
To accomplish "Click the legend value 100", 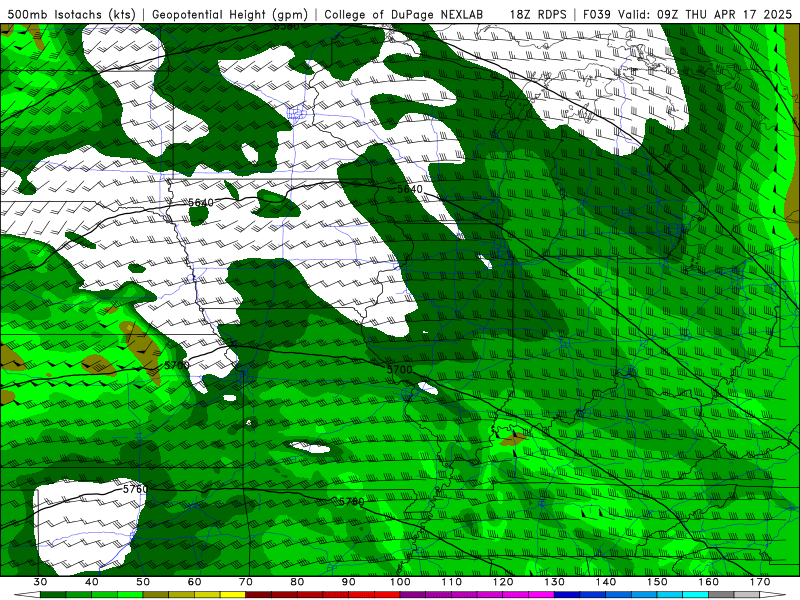I will [x=400, y=582].
